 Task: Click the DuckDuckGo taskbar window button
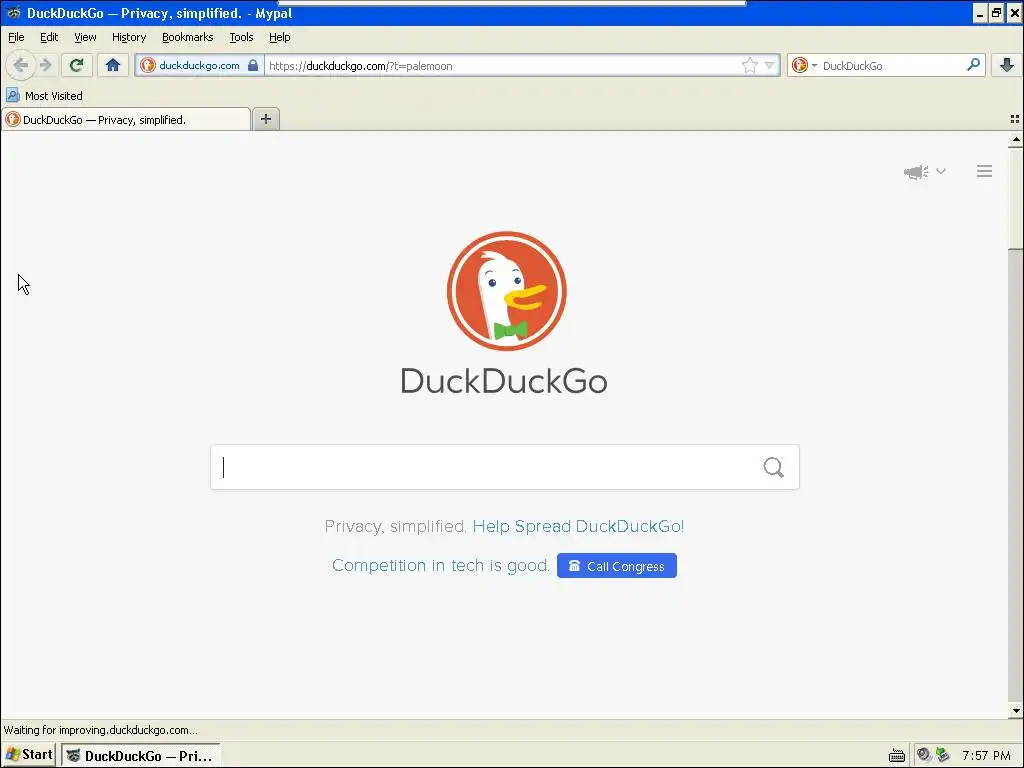click(141, 756)
